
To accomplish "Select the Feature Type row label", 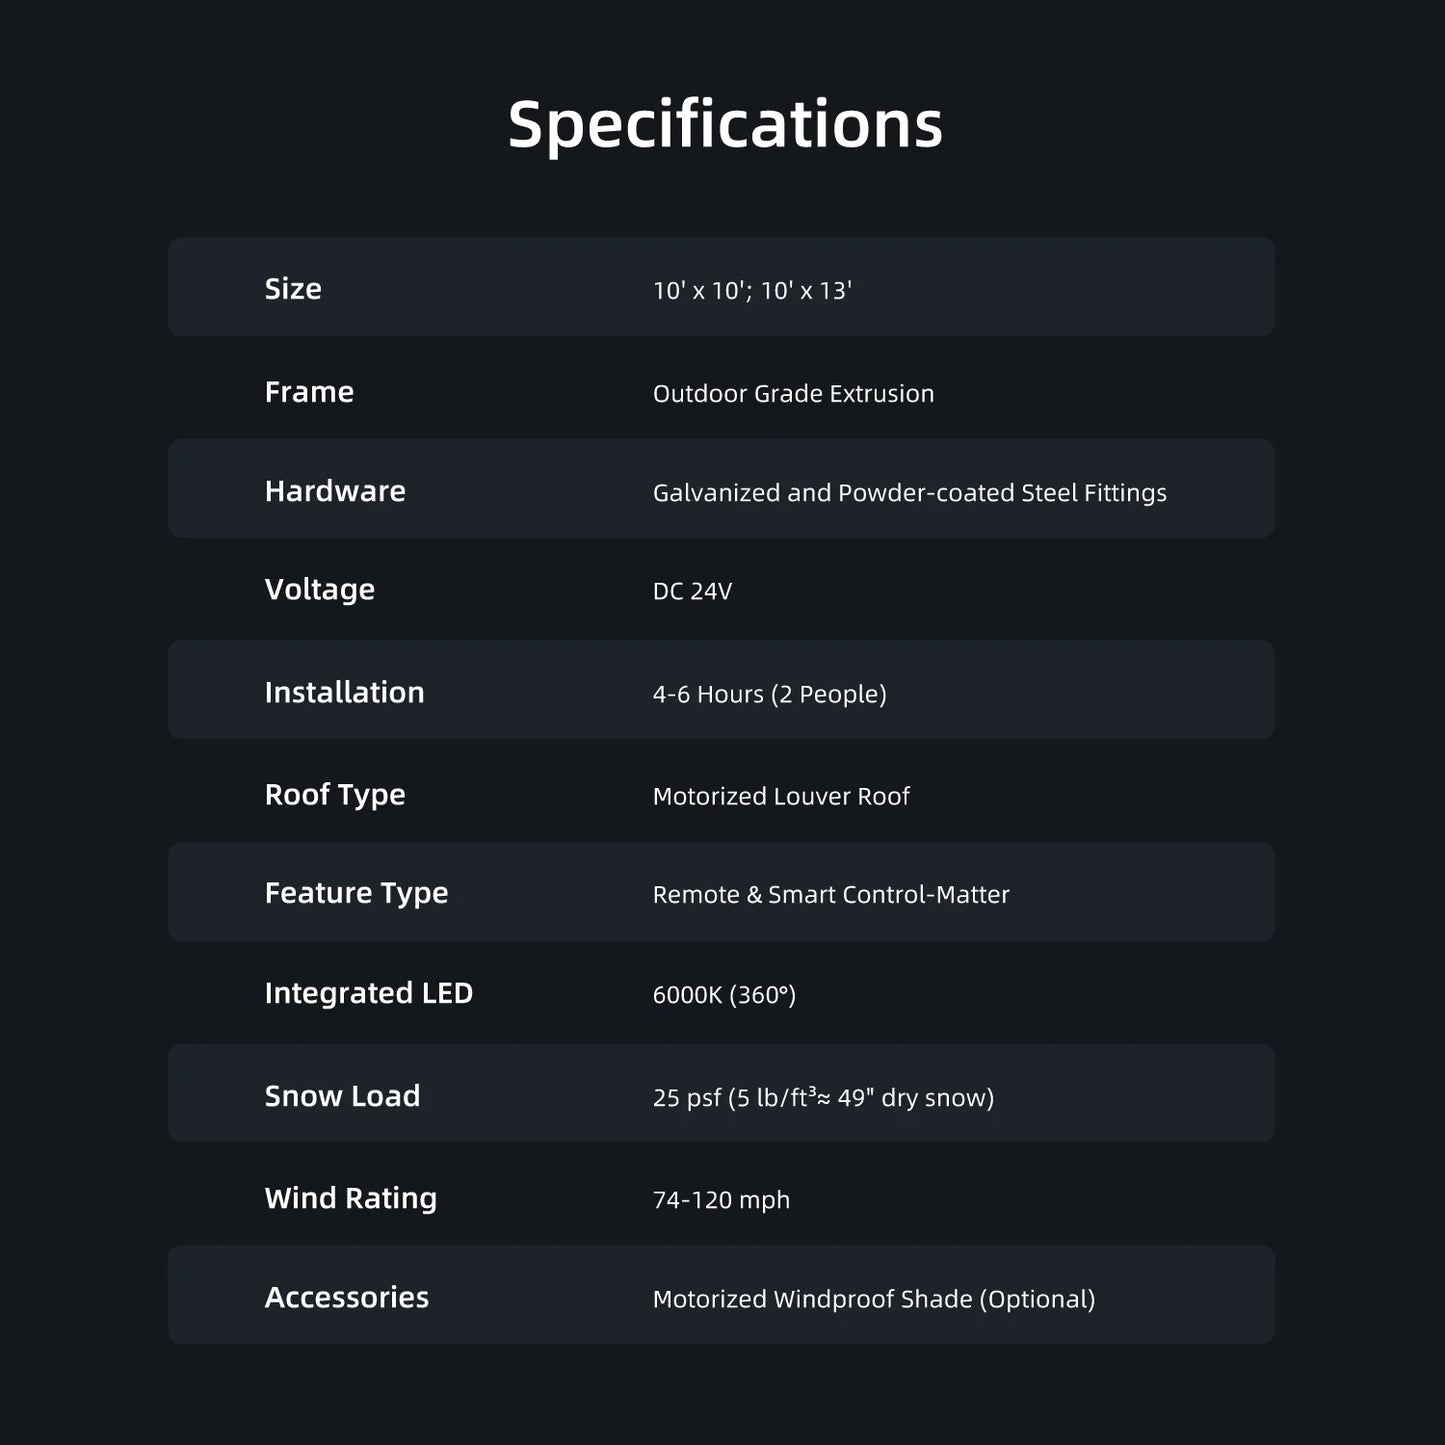I will pyautogui.click(x=356, y=893).
